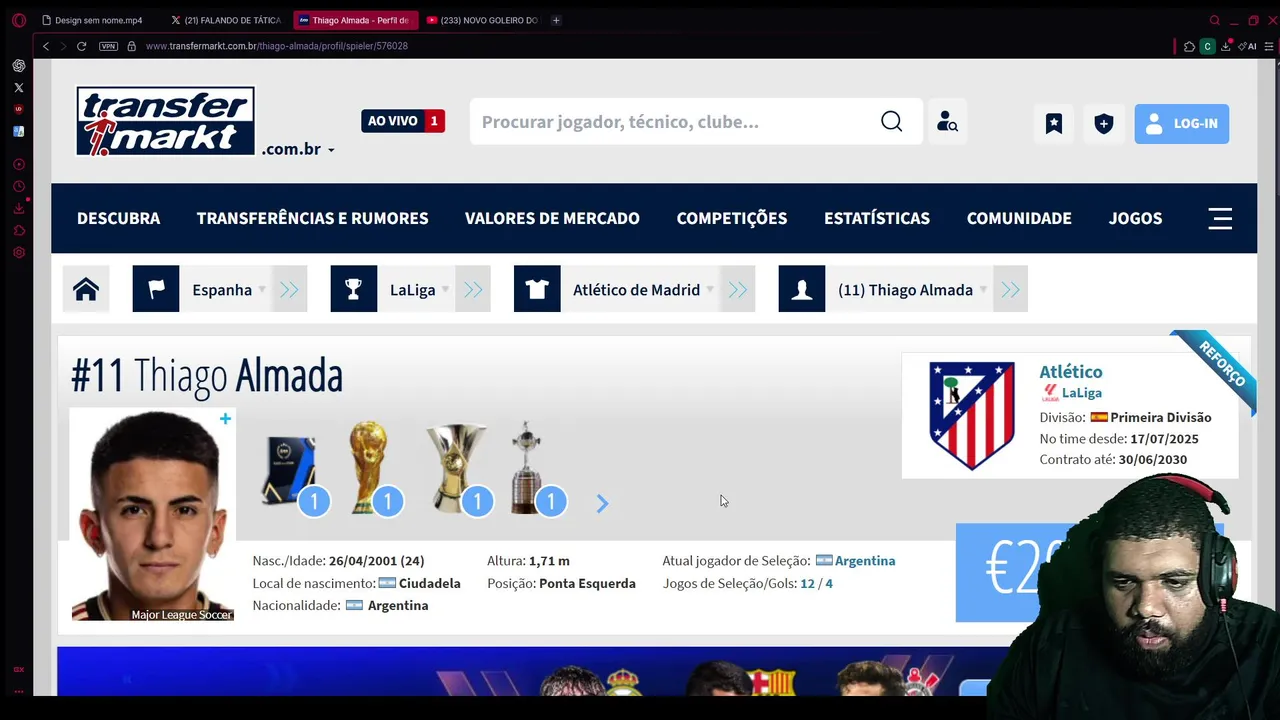Click the search magnifier icon

(891, 121)
